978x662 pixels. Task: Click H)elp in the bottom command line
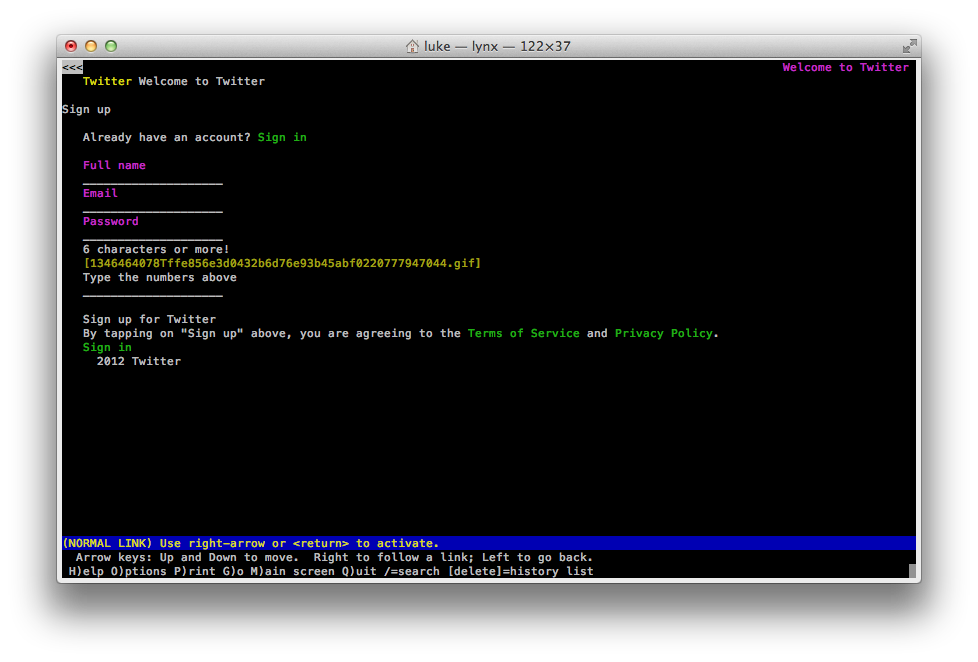point(87,572)
